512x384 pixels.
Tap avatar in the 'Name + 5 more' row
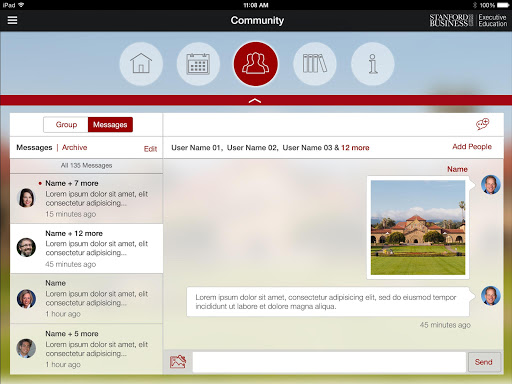pos(26,348)
